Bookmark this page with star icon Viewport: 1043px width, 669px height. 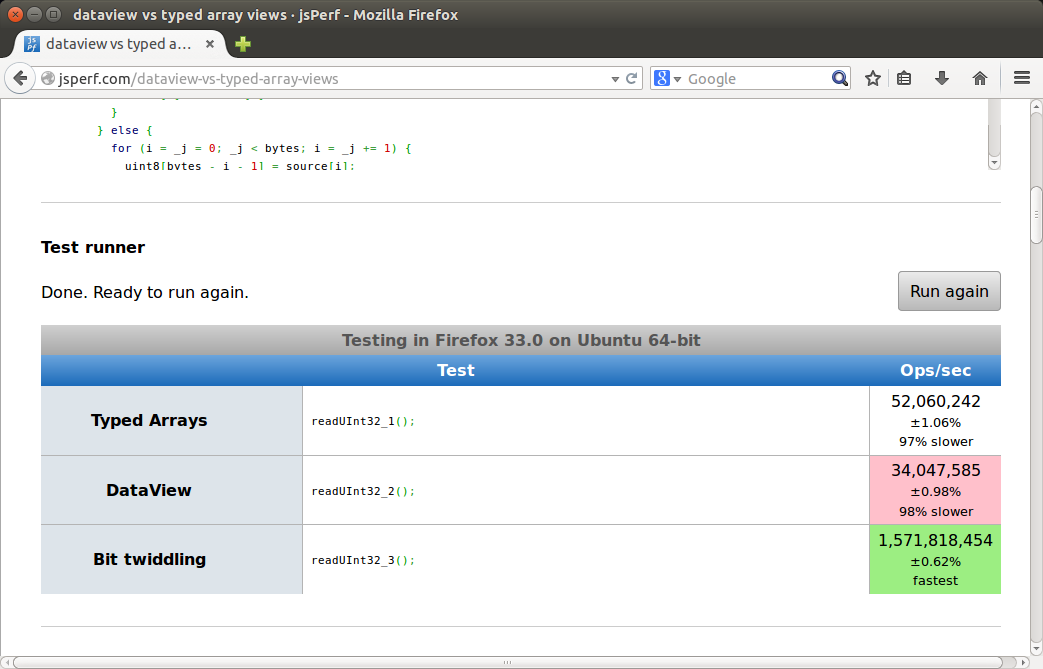pyautogui.click(x=873, y=78)
